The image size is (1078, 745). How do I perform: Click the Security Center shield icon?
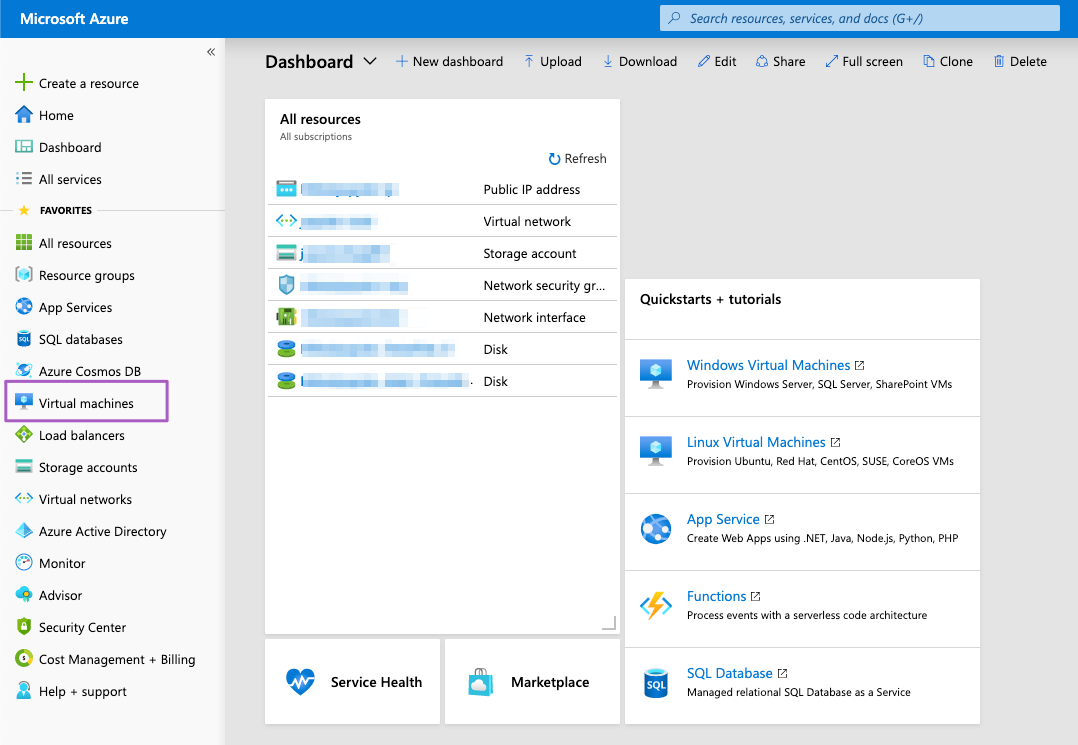24,627
